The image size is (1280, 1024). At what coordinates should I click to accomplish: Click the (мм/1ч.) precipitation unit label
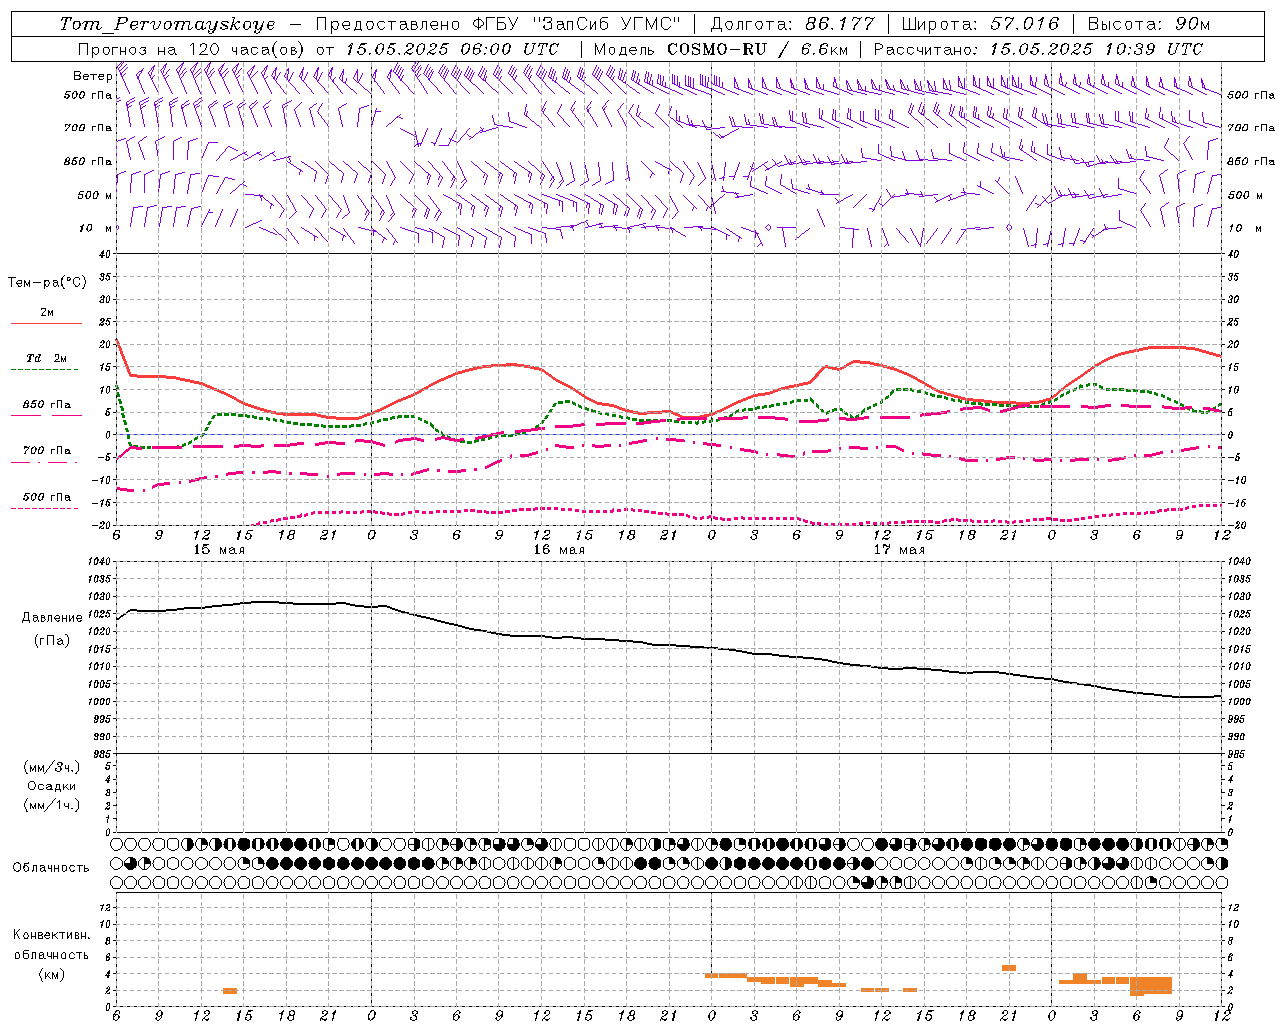52,805
